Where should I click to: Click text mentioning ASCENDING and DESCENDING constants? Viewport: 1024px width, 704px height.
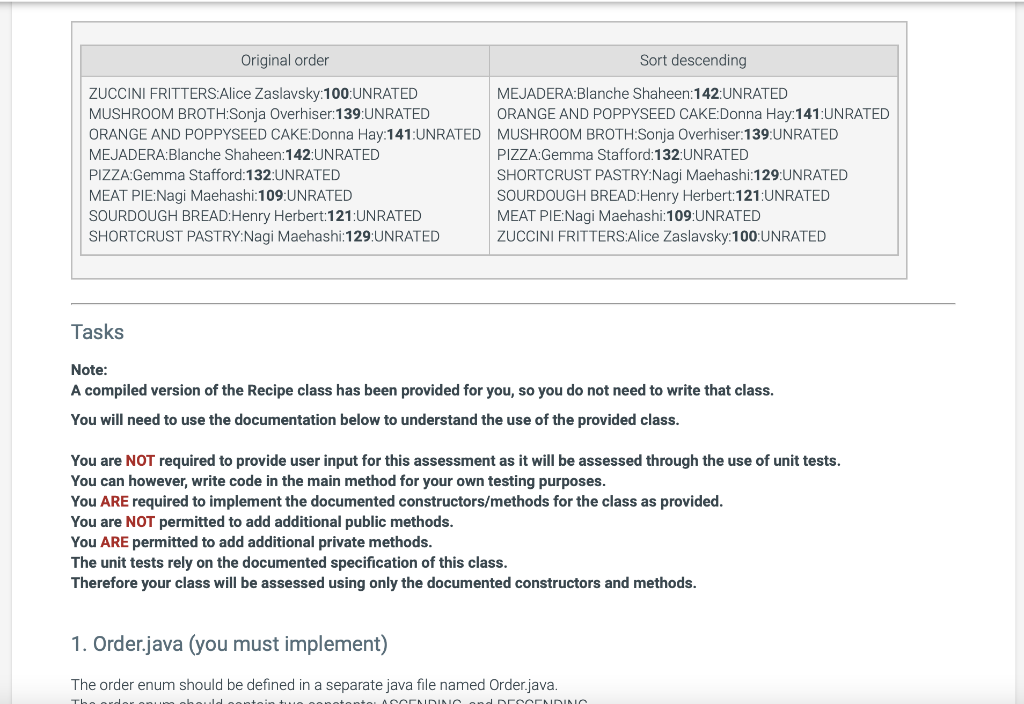coord(328,700)
